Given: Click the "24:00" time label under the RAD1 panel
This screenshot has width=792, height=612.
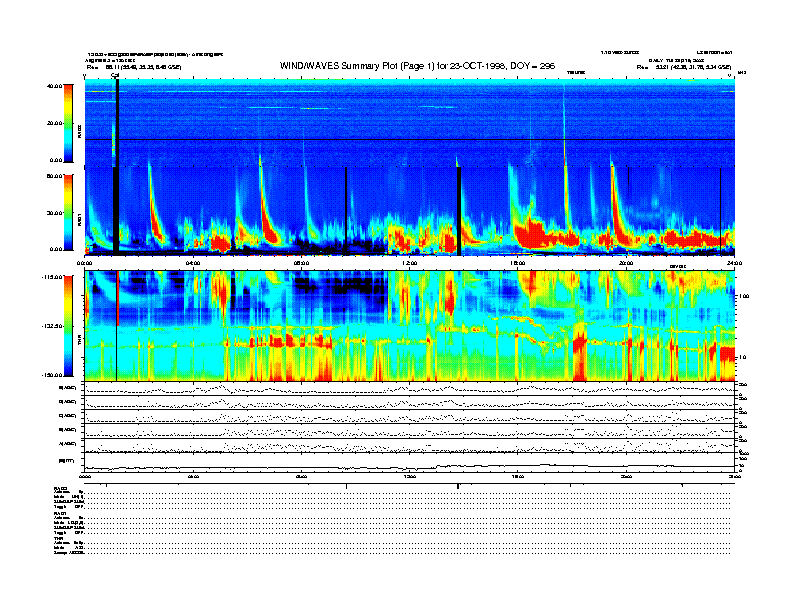Looking at the screenshot, I should [x=734, y=263].
